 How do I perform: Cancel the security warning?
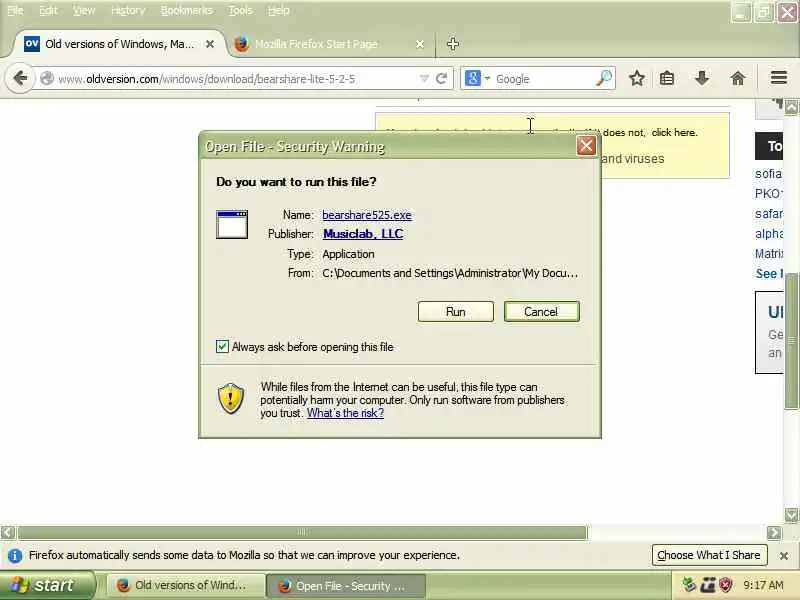[x=541, y=312]
